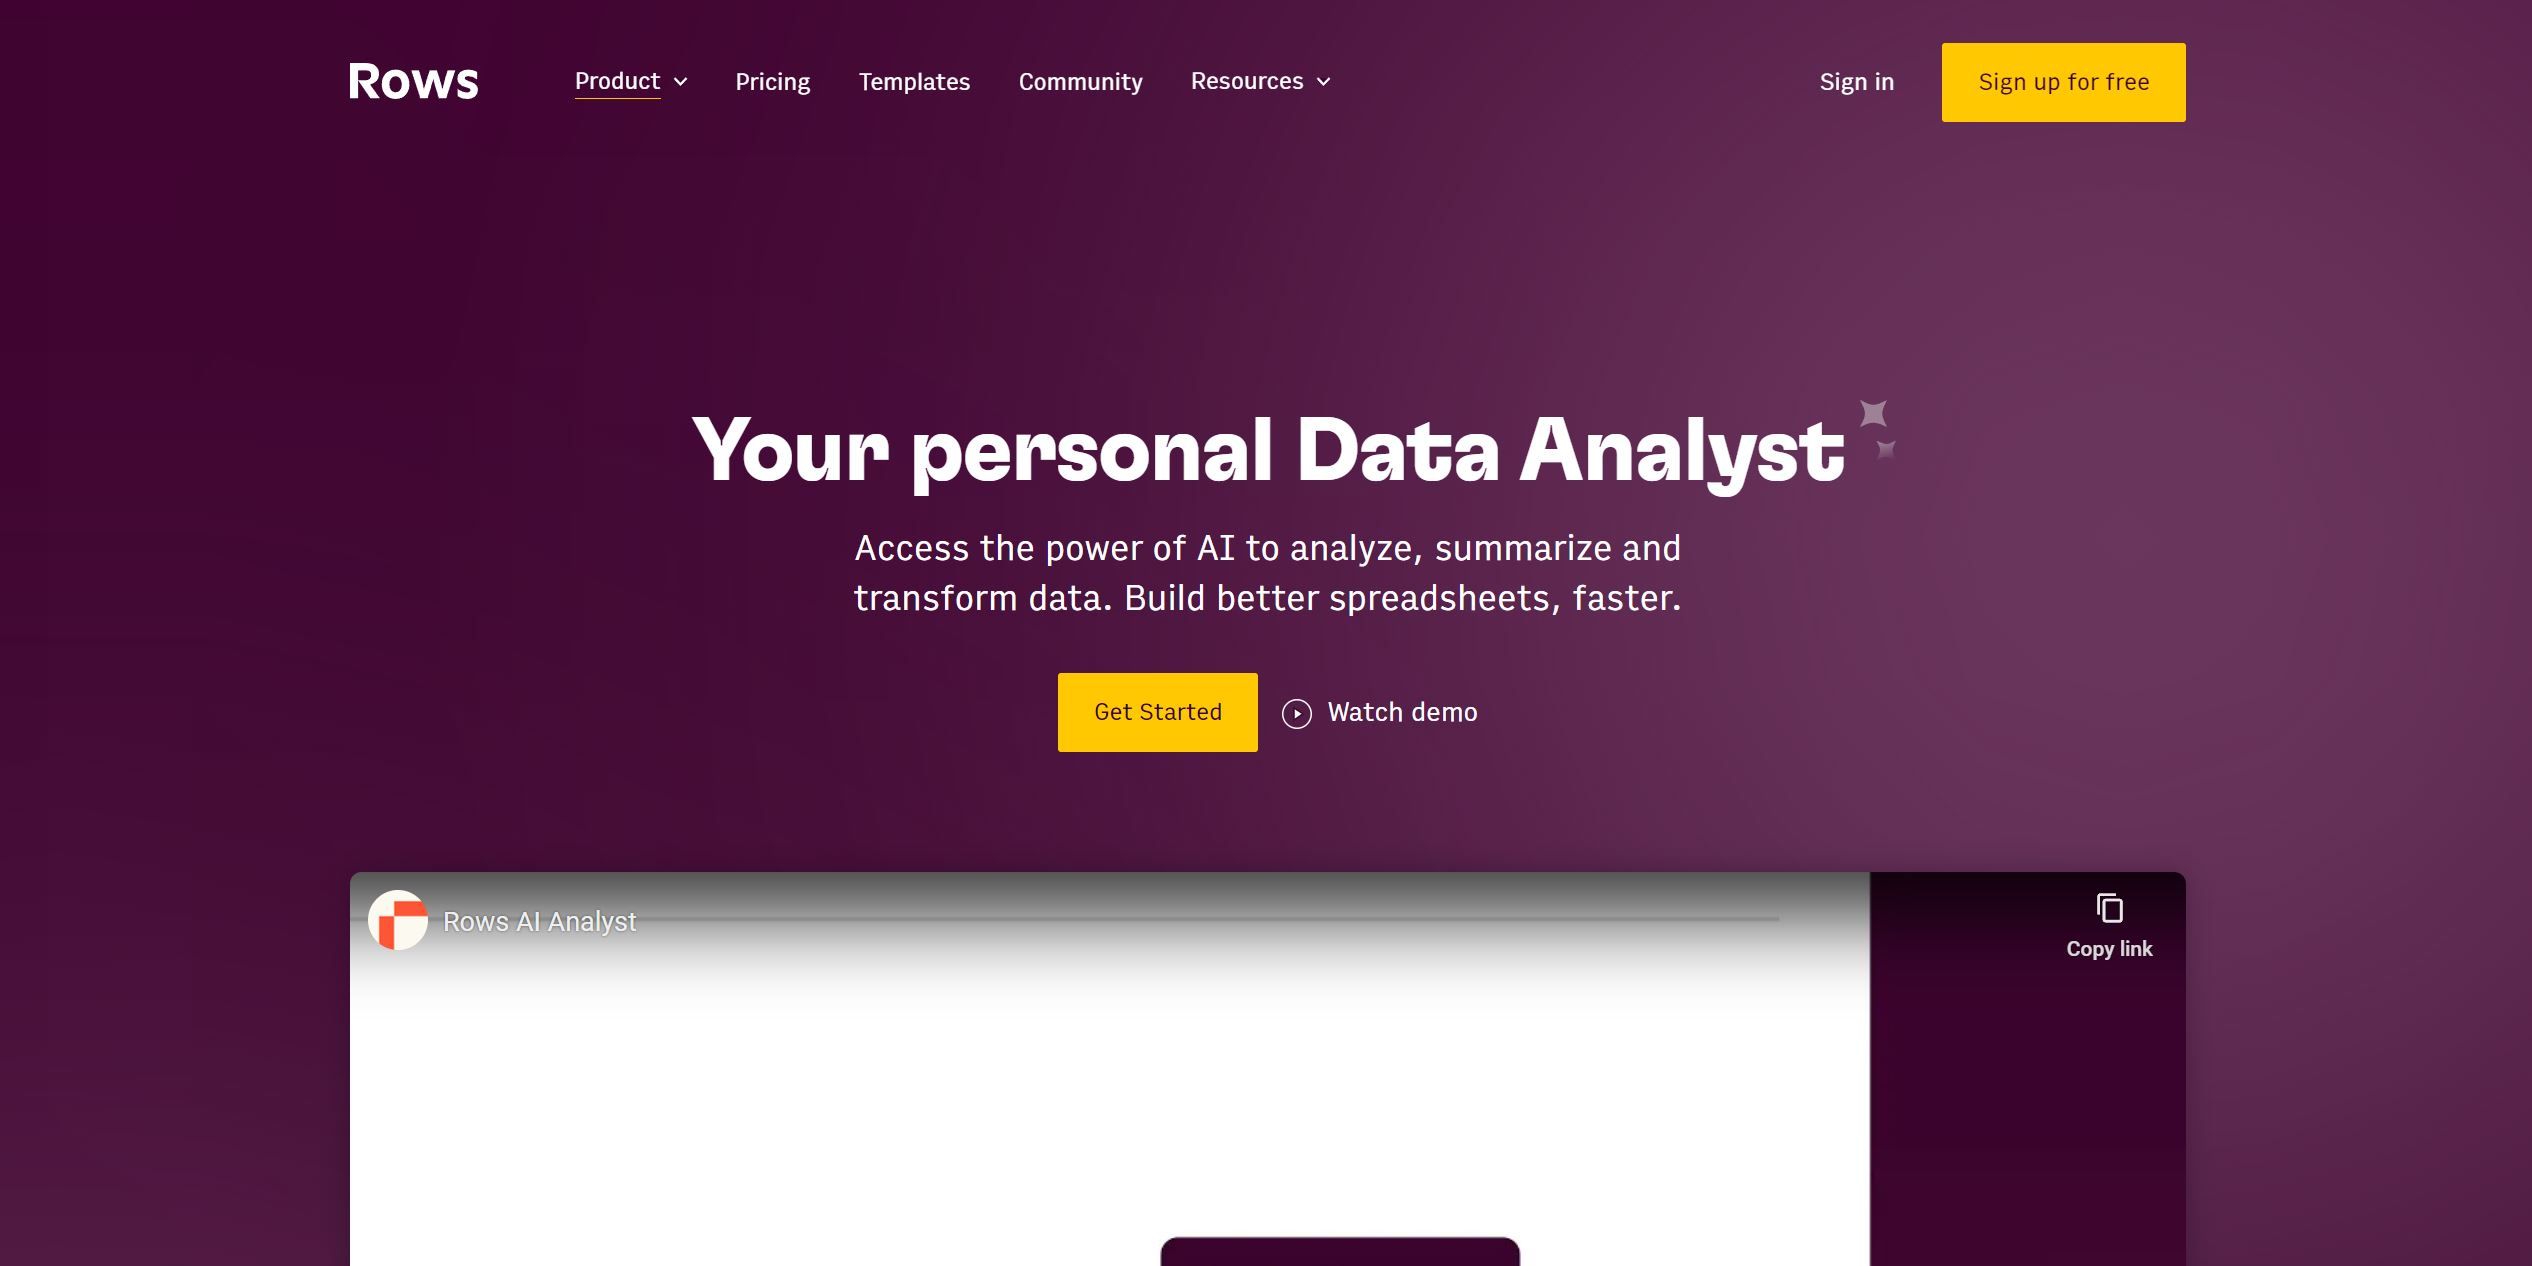Viewport: 2532px width, 1266px height.
Task: Click the Get Started button
Action: tap(1158, 712)
